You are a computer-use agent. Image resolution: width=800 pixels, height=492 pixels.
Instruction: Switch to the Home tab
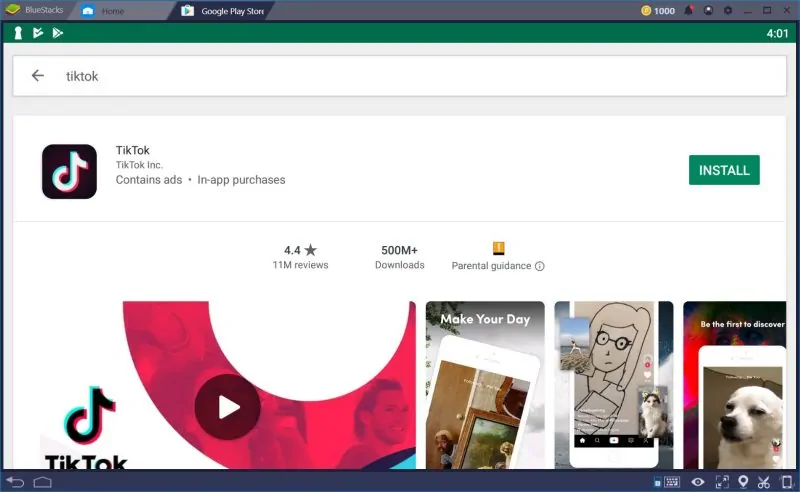(112, 11)
